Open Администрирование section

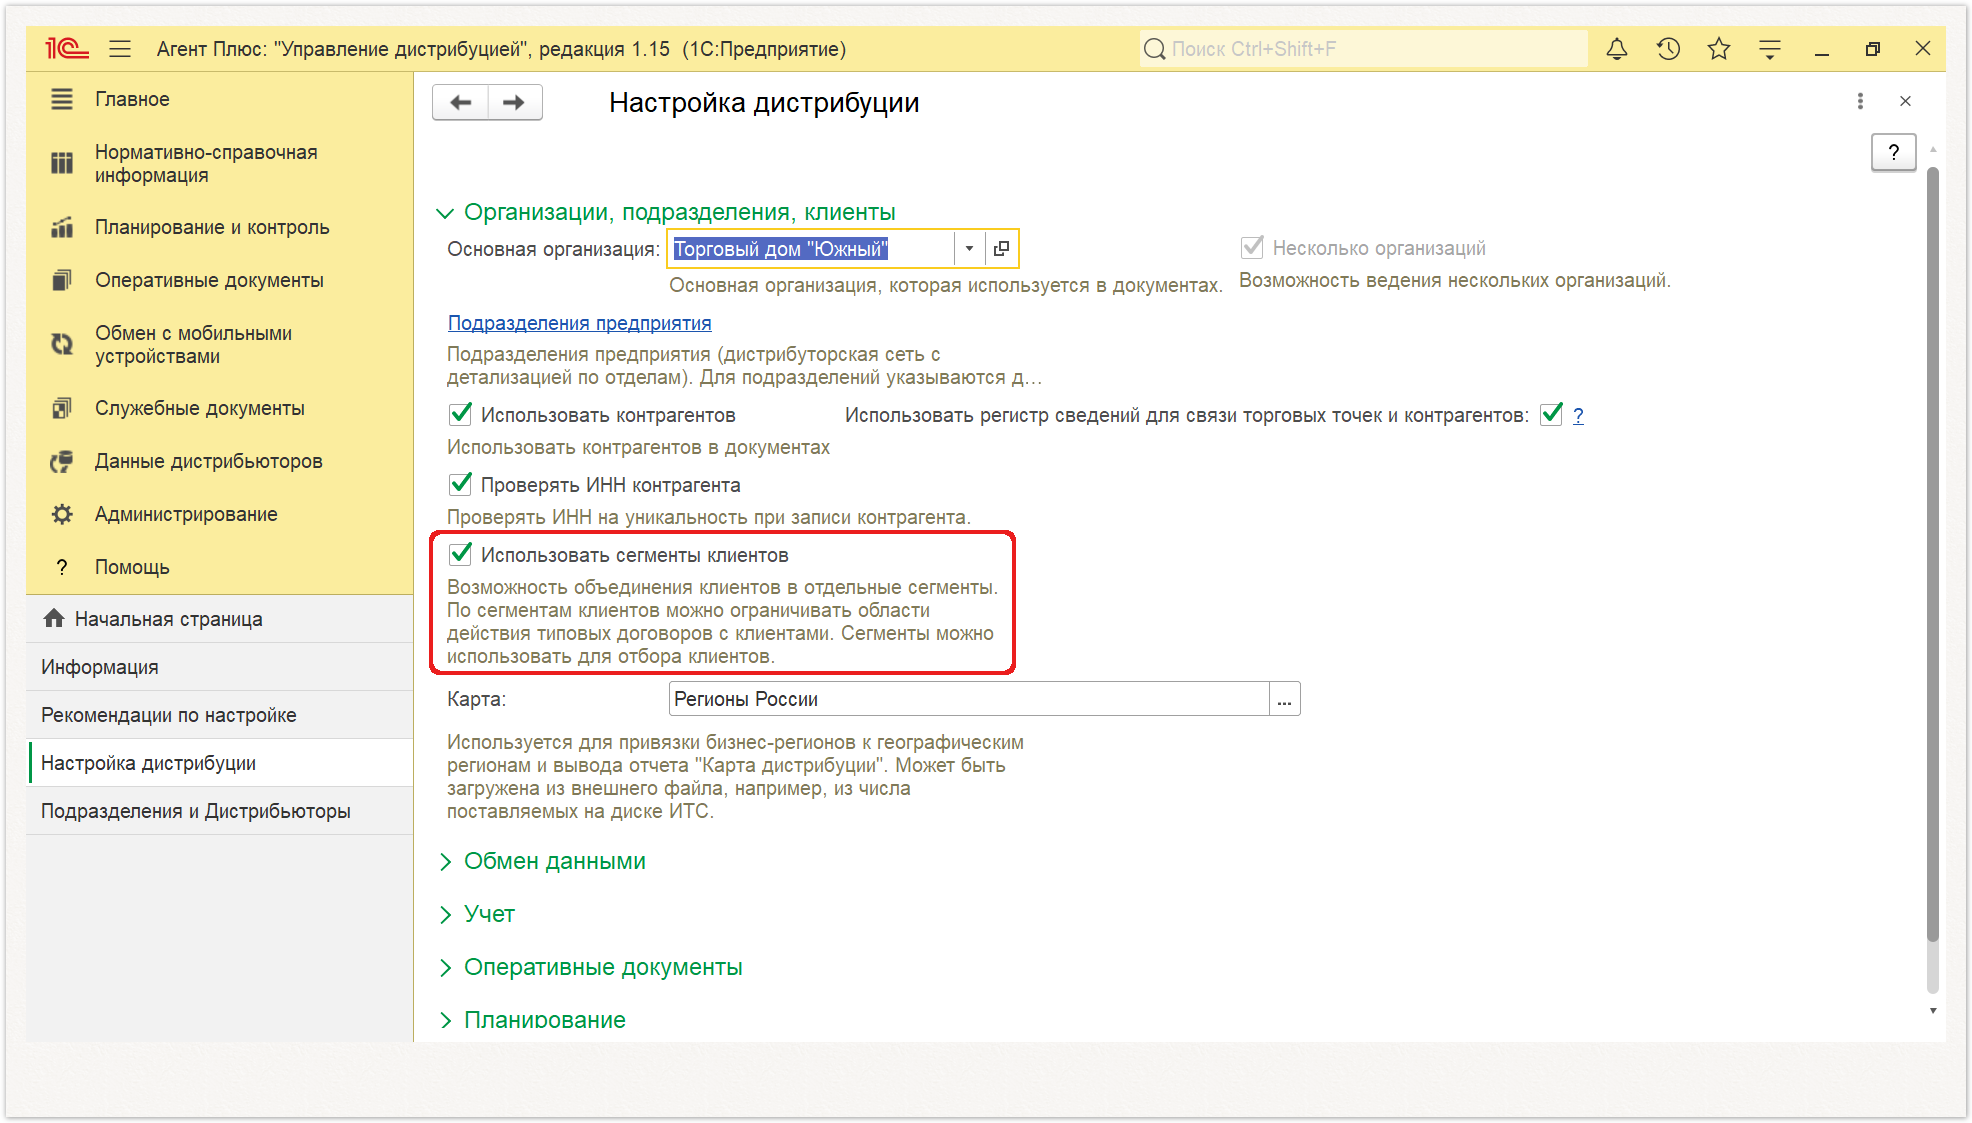[186, 514]
